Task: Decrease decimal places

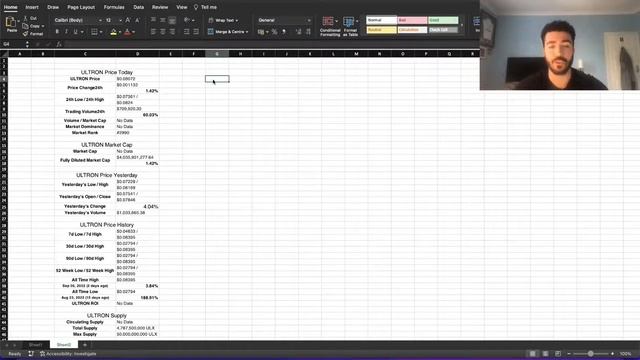Action: point(308,32)
